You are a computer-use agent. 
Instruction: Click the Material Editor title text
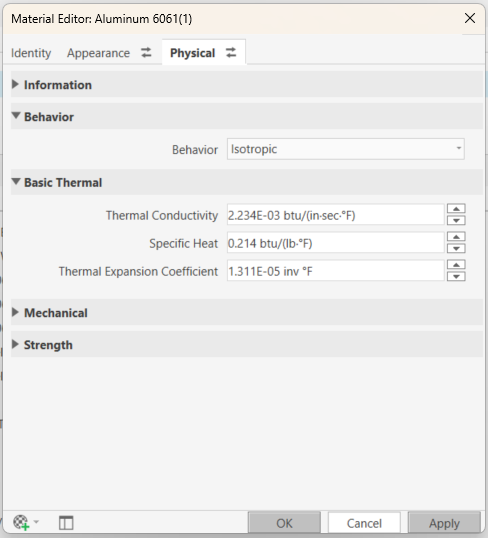click(x=102, y=19)
